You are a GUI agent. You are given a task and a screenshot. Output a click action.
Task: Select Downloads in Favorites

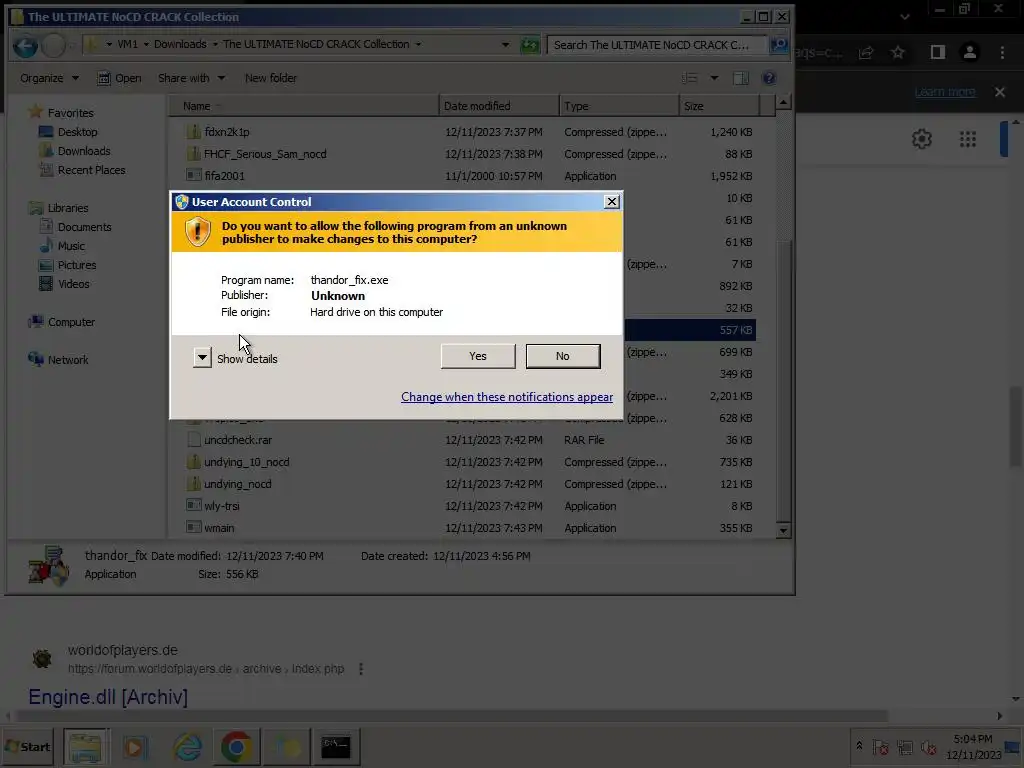tap(74, 151)
